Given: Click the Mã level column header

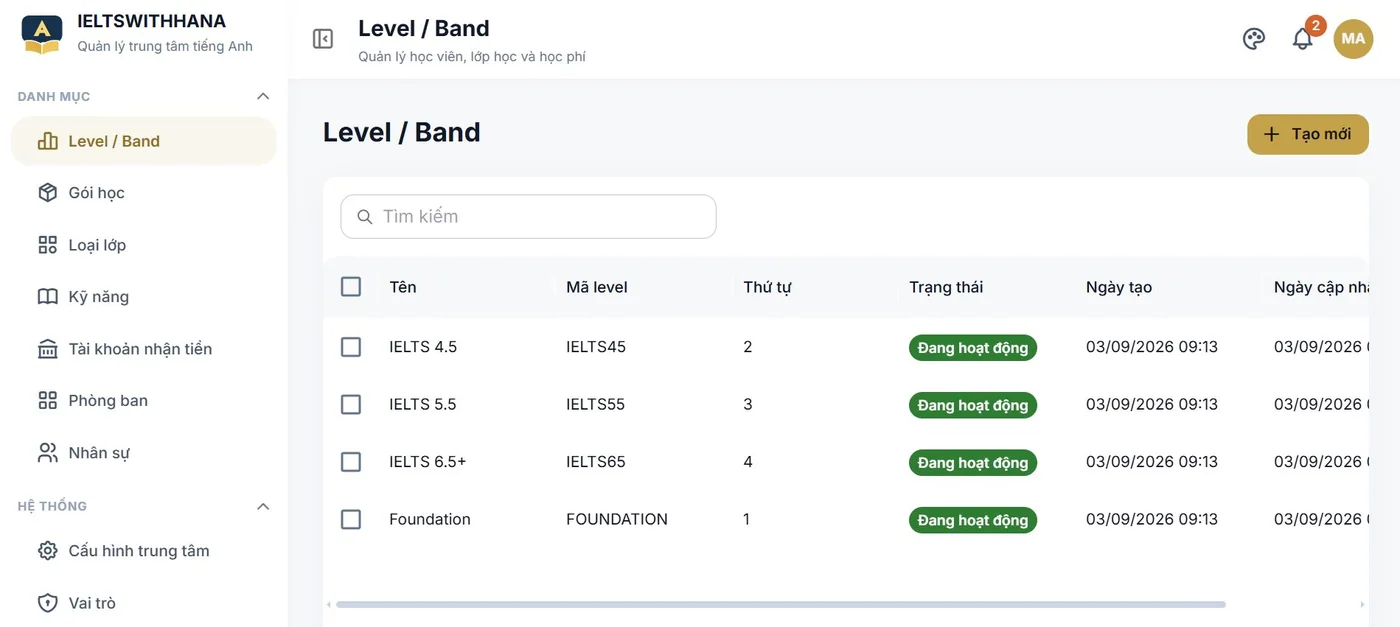Looking at the screenshot, I should tap(597, 287).
